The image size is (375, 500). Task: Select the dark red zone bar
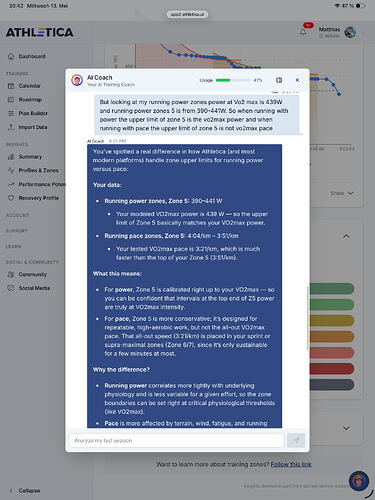[x=332, y=369]
